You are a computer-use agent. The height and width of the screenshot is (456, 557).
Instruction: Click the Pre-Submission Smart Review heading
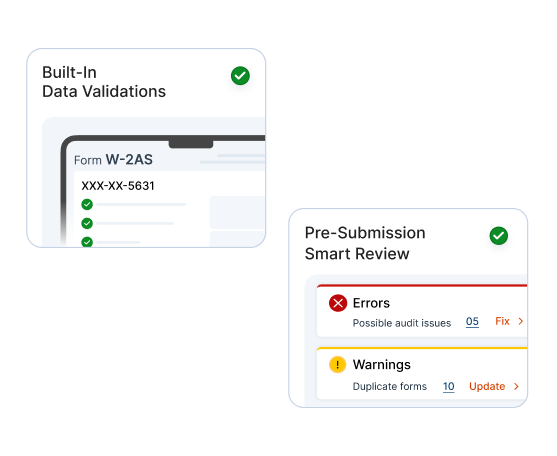tap(365, 243)
